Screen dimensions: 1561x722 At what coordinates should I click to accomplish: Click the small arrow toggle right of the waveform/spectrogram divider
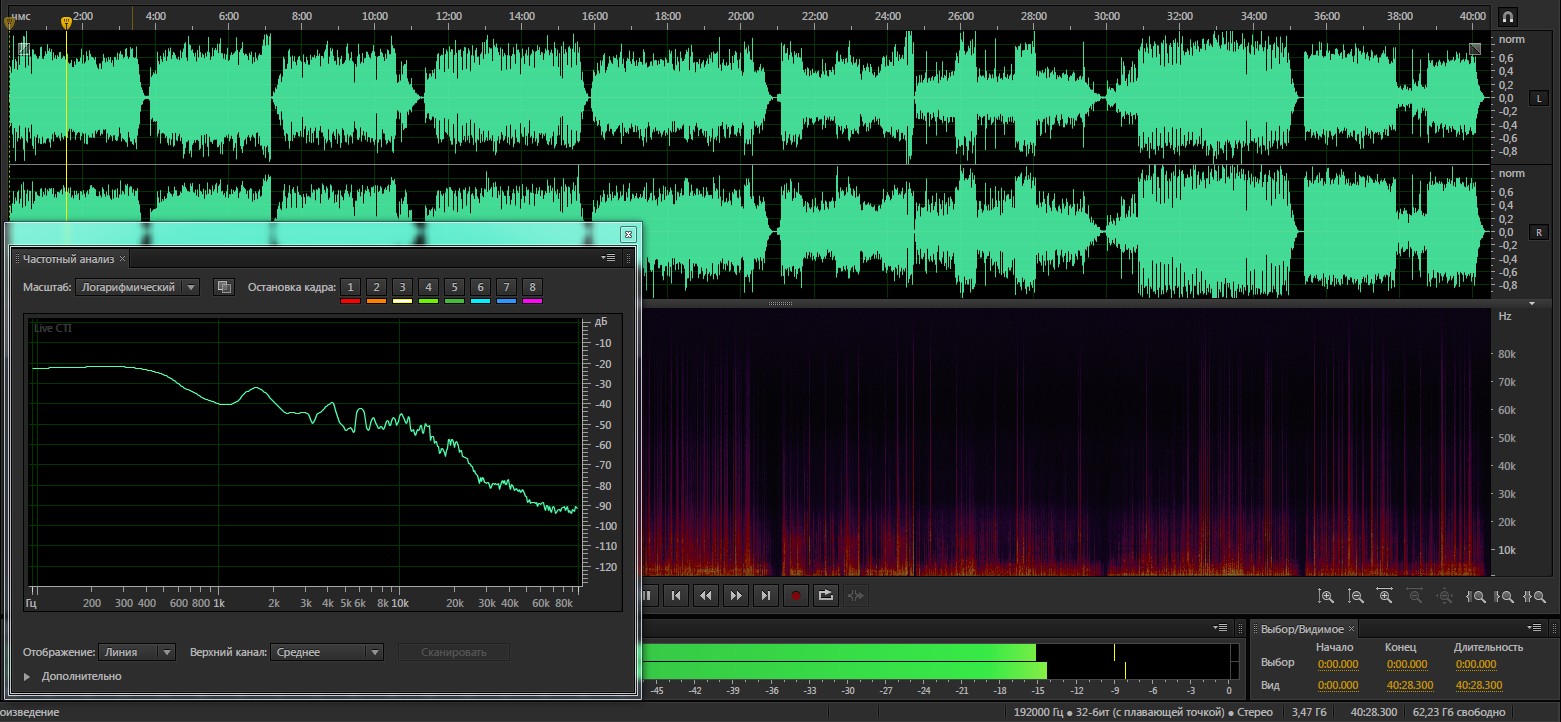pyautogui.click(x=1531, y=302)
